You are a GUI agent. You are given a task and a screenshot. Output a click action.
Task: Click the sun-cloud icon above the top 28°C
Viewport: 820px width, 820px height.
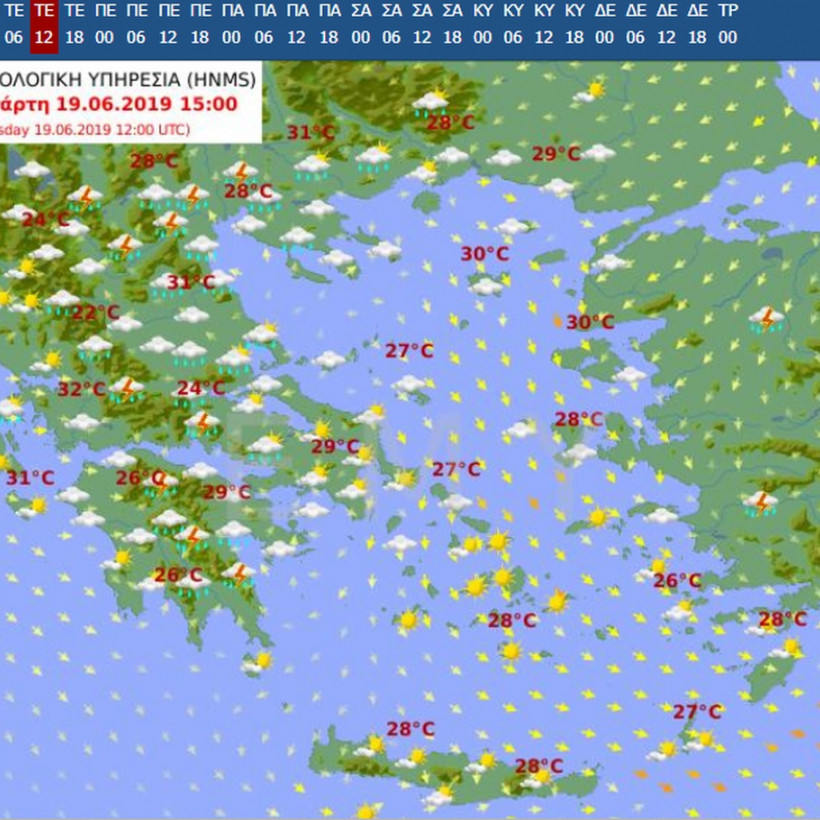433,99
